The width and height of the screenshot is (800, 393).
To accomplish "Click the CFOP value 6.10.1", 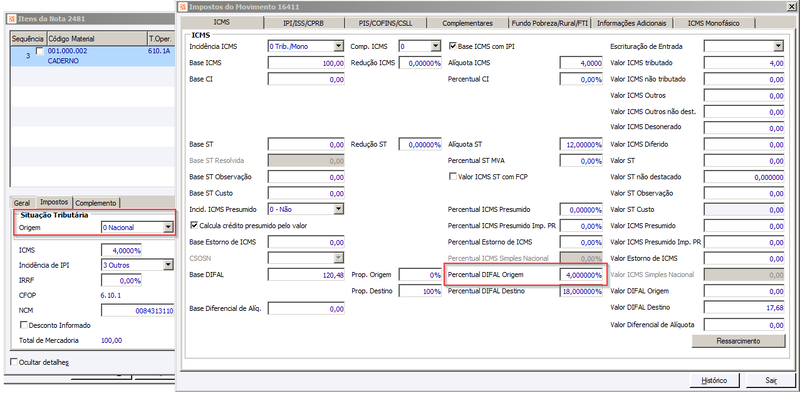I will (x=111, y=295).
